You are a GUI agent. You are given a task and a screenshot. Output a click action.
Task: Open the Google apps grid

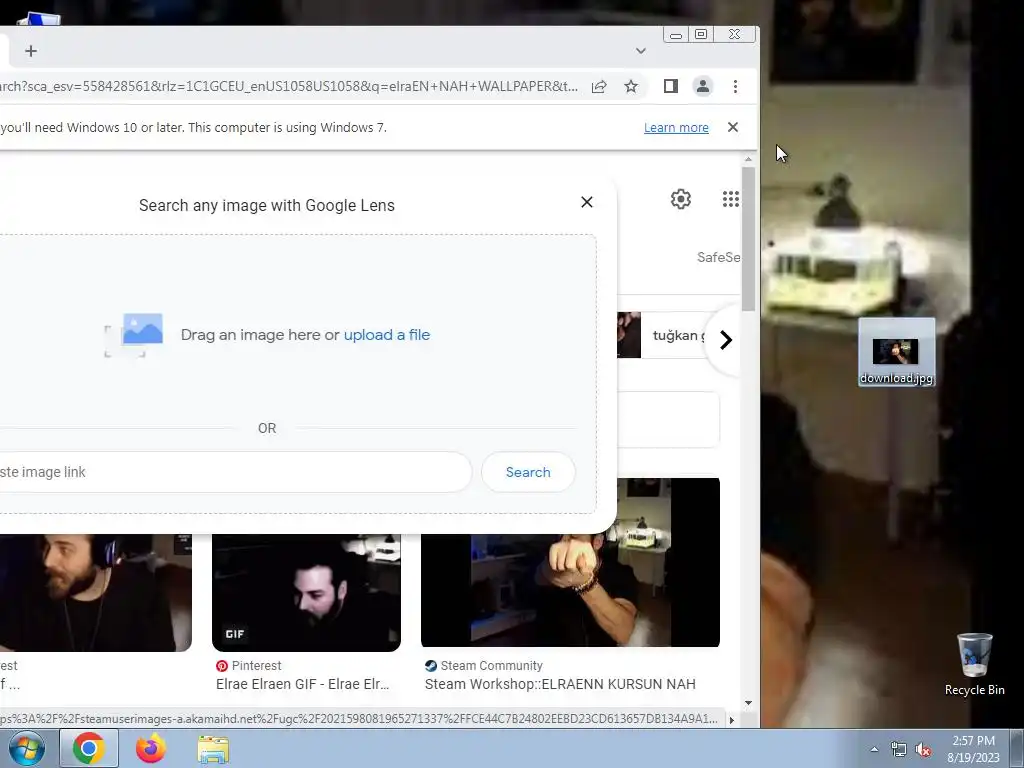pyautogui.click(x=731, y=199)
